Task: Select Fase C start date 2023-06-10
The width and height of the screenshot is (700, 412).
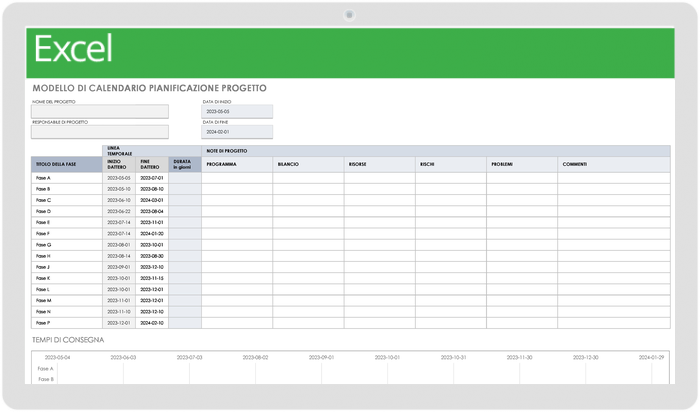Action: tap(119, 200)
